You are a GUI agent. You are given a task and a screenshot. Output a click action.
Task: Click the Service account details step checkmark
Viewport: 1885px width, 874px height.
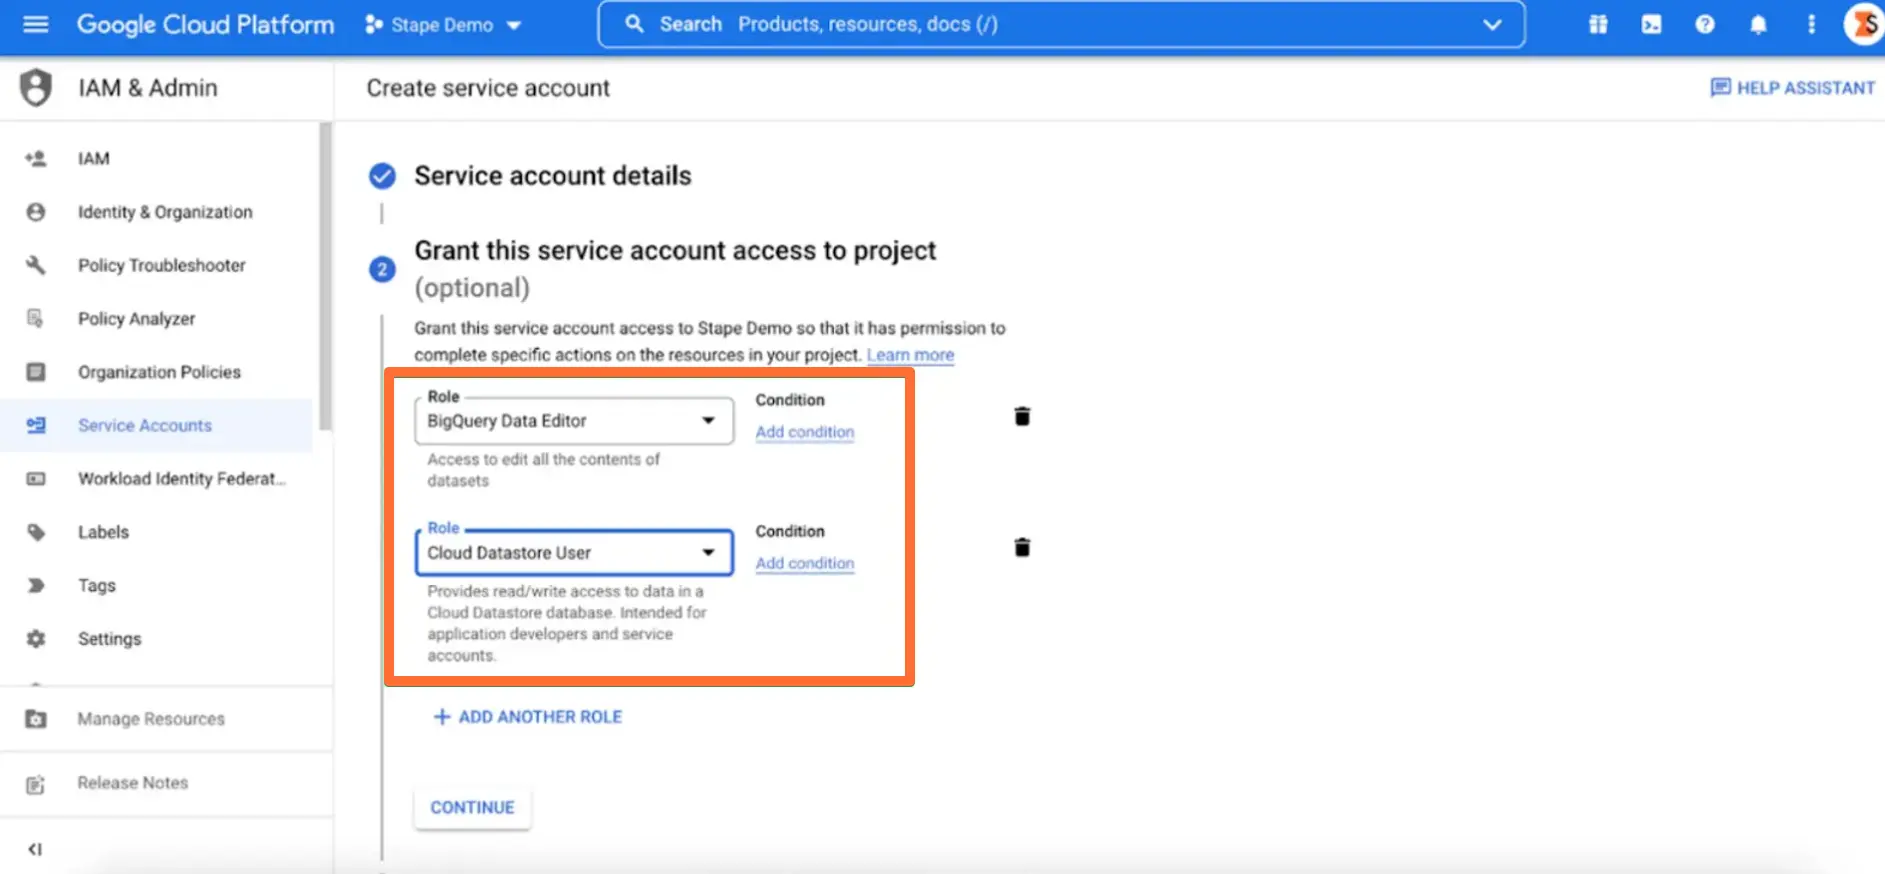pos(382,176)
